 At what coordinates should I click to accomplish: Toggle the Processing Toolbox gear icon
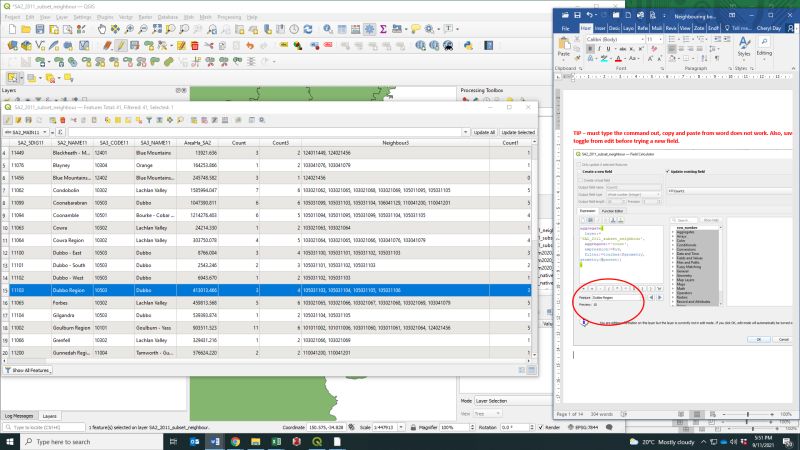[x=369, y=30]
